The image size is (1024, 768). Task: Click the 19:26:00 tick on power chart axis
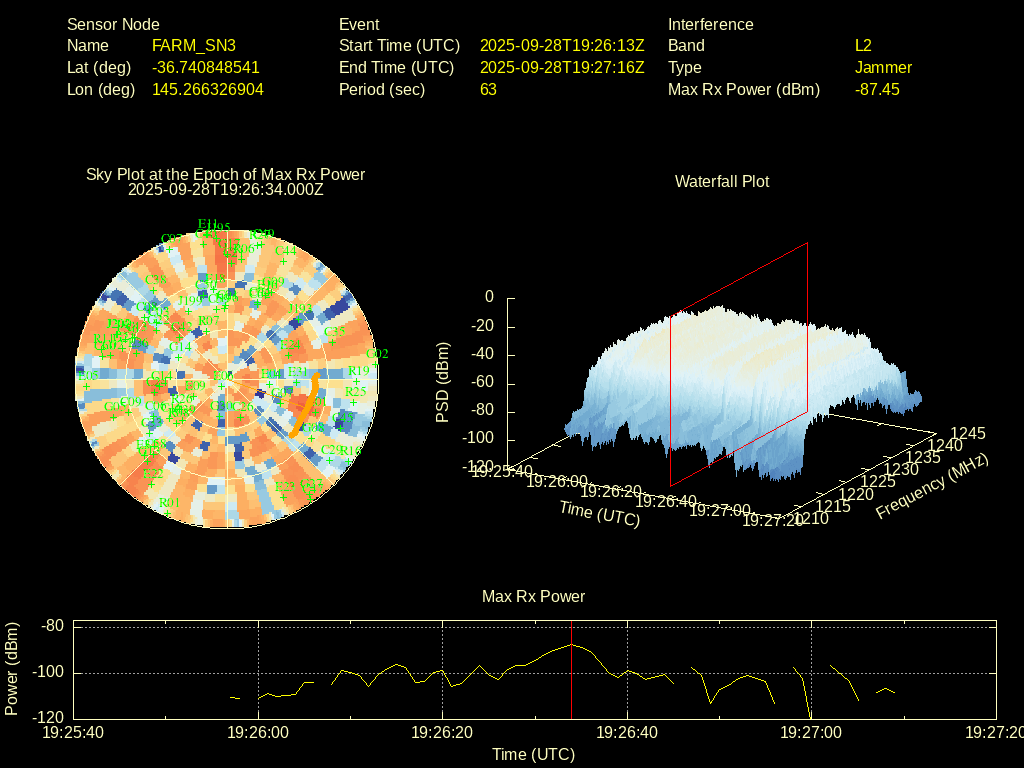pos(259,732)
